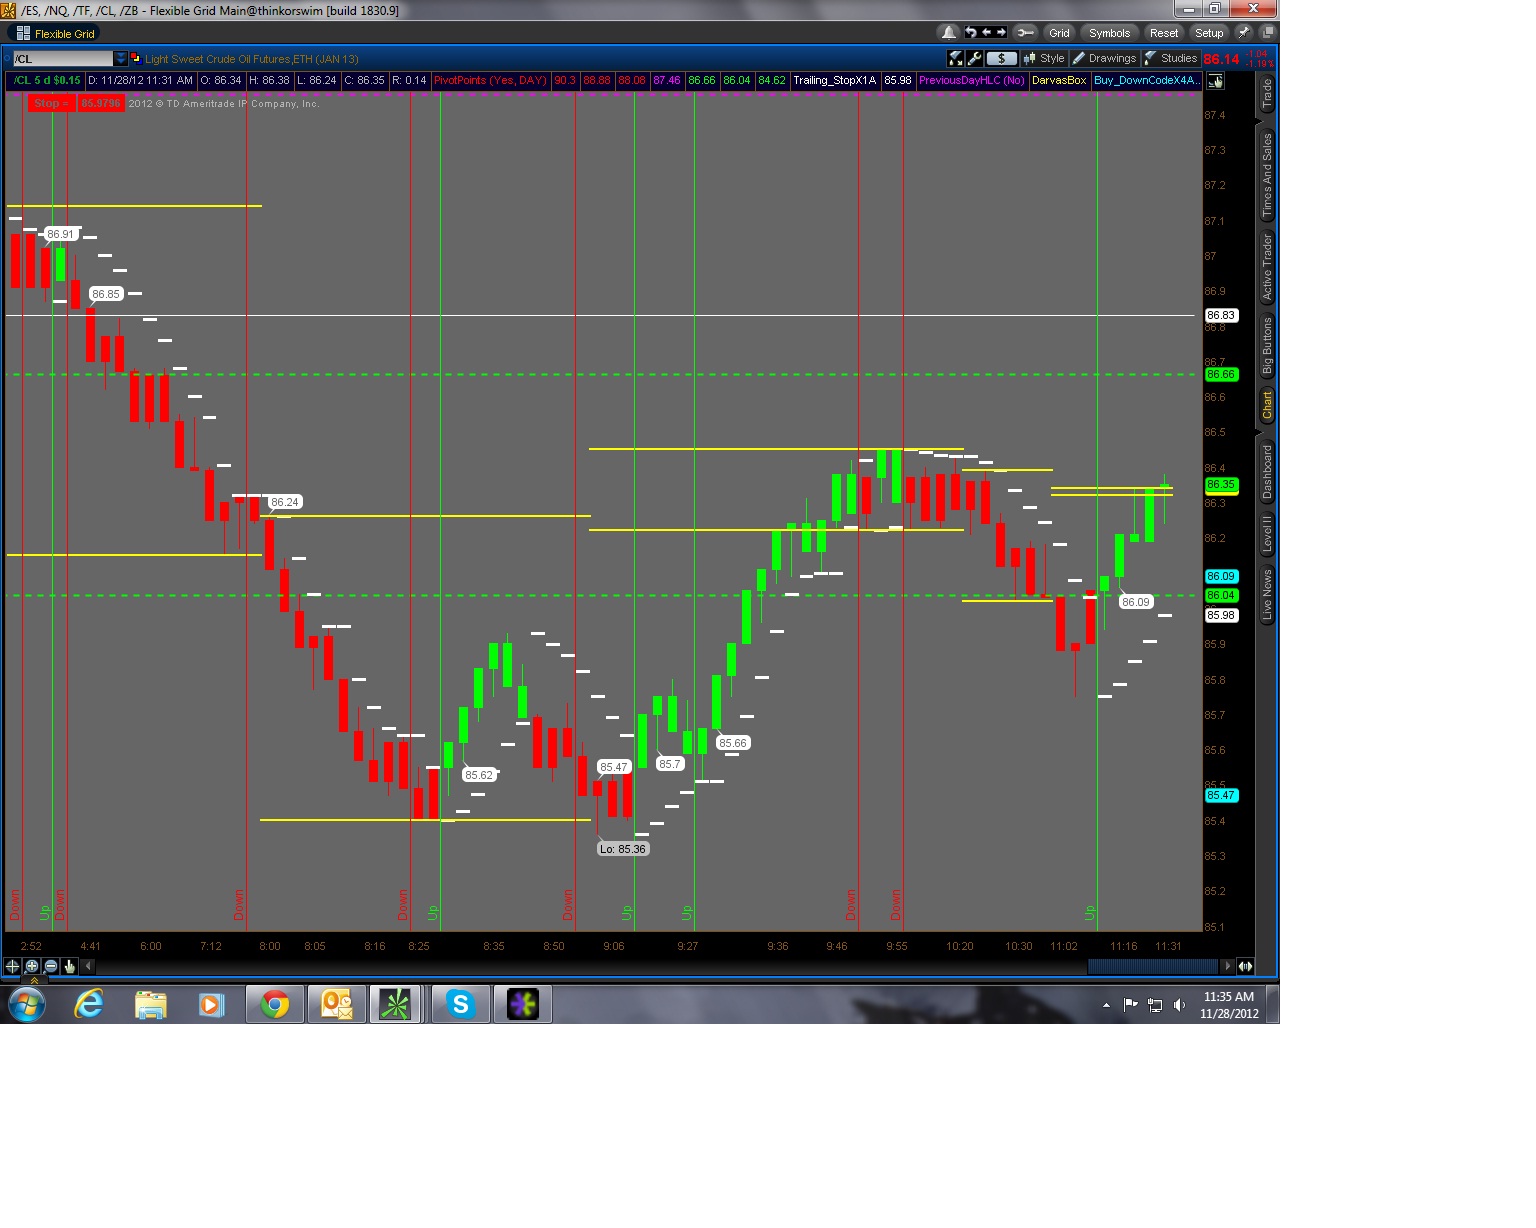Click the DarvasBox study label
Viewport: 1536px width, 1228px height.
coord(1059,80)
